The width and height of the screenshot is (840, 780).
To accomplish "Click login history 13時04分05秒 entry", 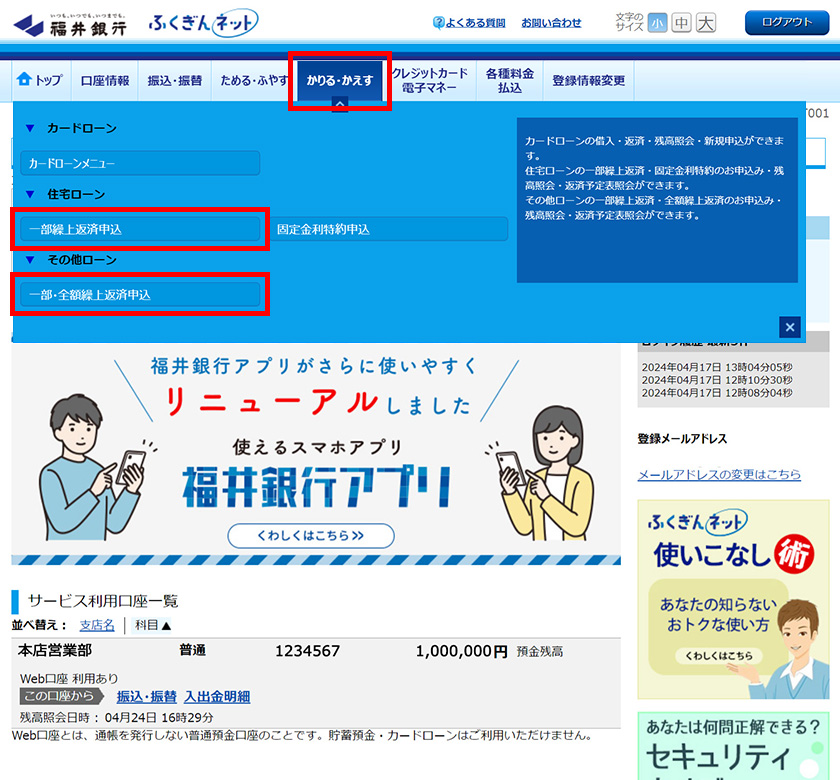I will (x=717, y=368).
